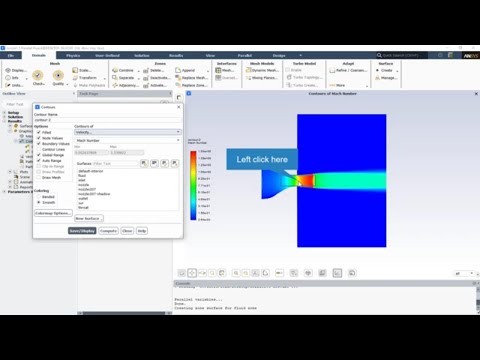Viewport: 480px width, 360px height.
Task: Click the Combine zones icon
Action: [115, 70]
